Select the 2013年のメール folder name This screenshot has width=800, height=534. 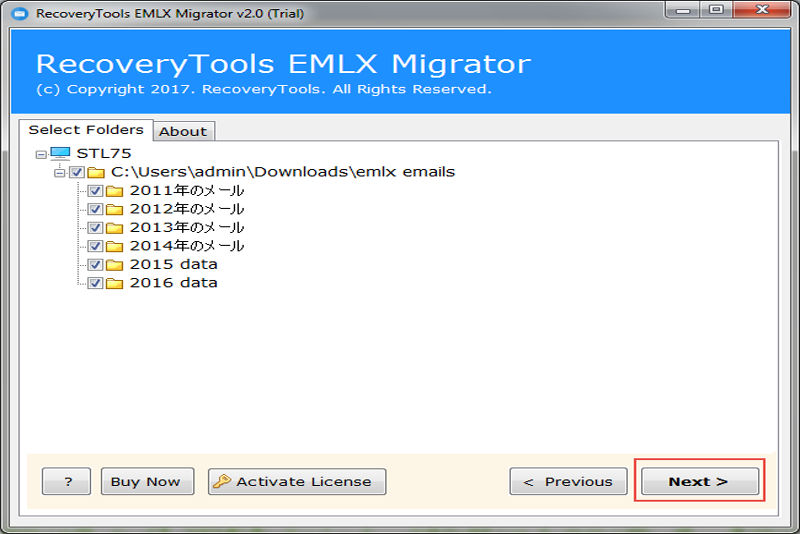(x=187, y=227)
